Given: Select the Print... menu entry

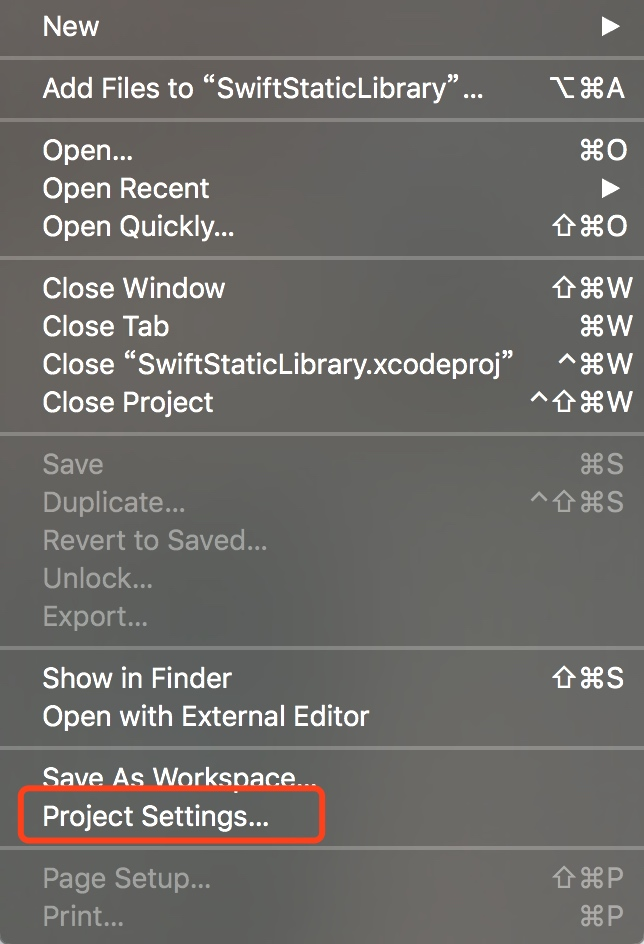Looking at the screenshot, I should point(83,916).
